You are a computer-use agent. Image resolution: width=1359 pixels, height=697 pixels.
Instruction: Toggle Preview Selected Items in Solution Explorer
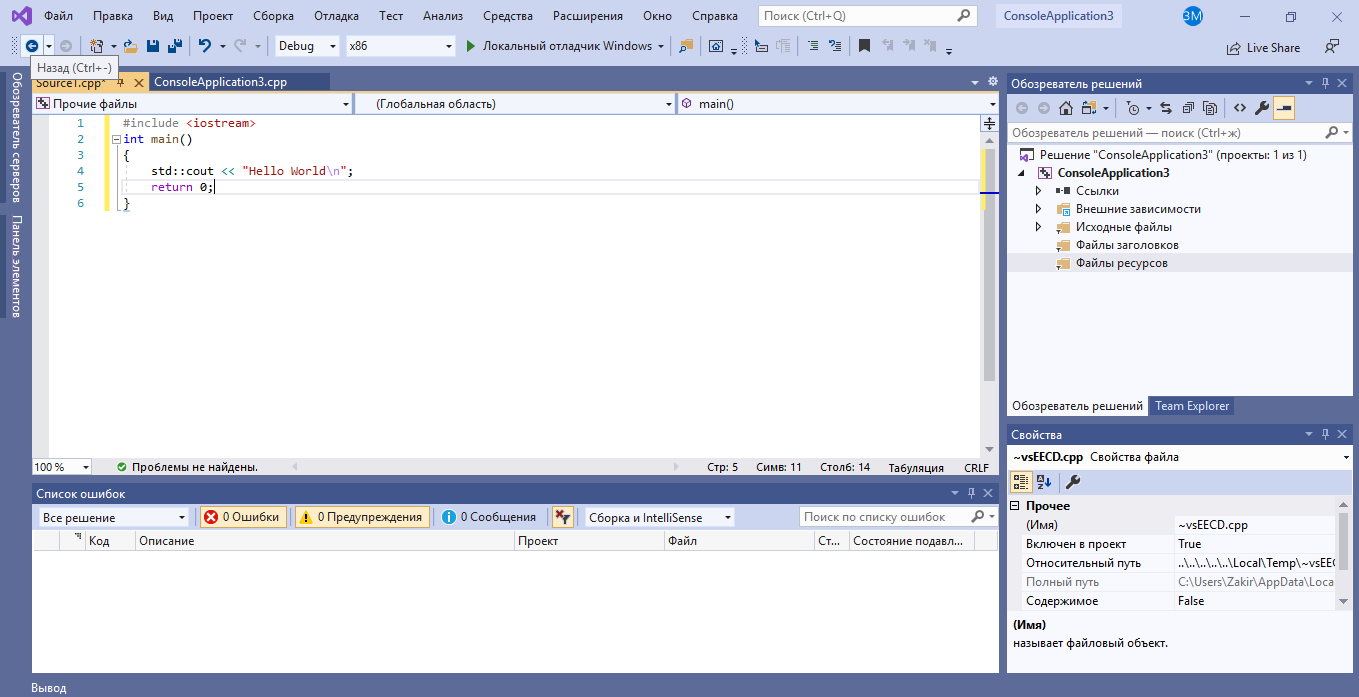(x=1284, y=108)
